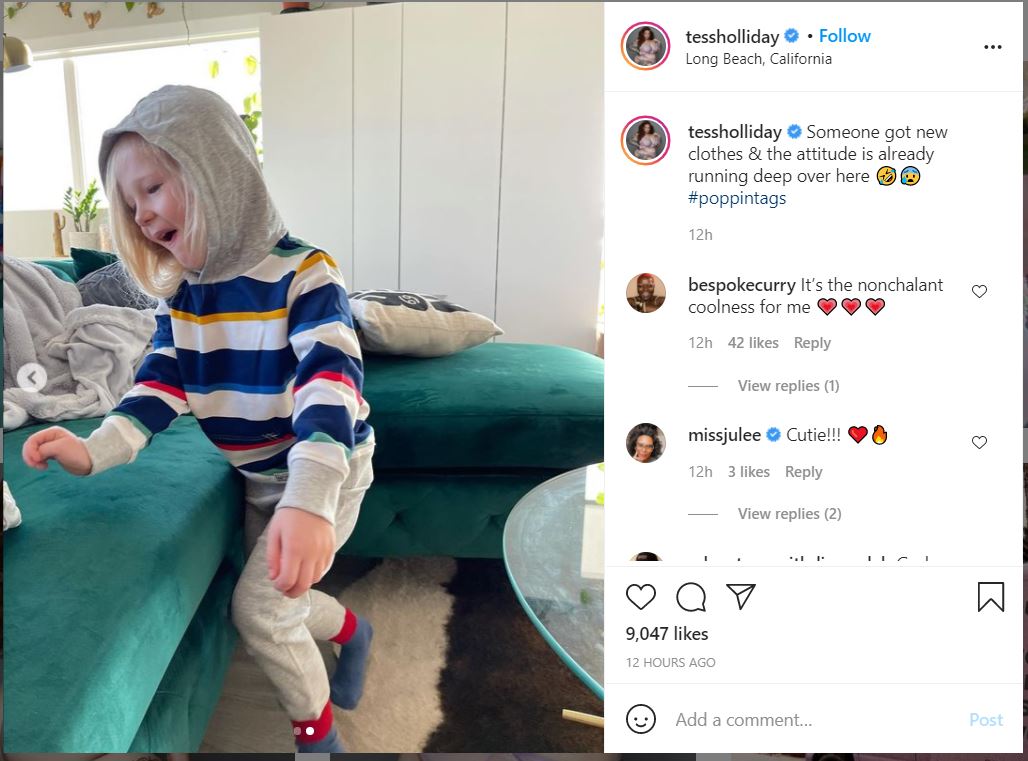Follow tessholliday

click(844, 36)
